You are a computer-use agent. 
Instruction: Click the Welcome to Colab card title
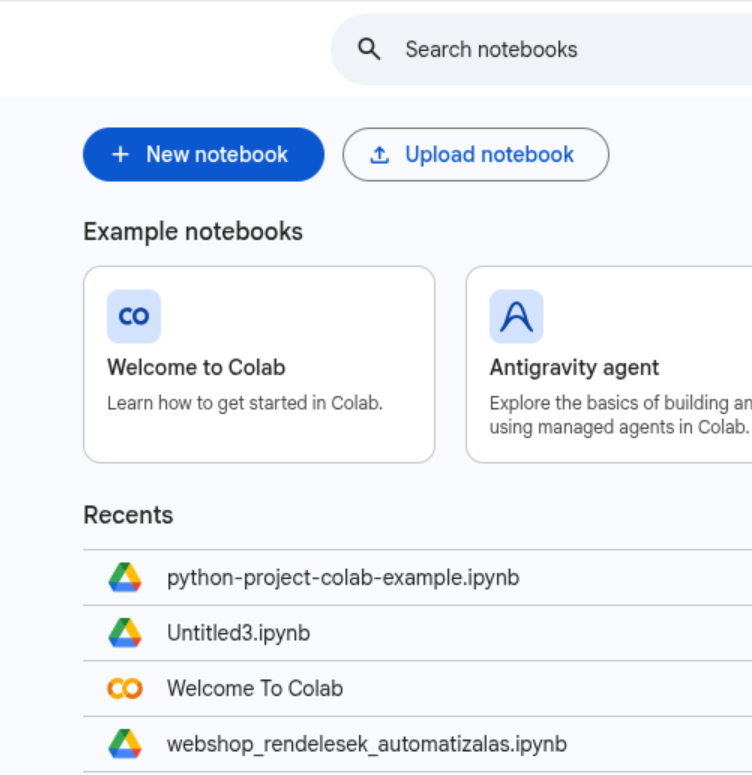pos(196,368)
